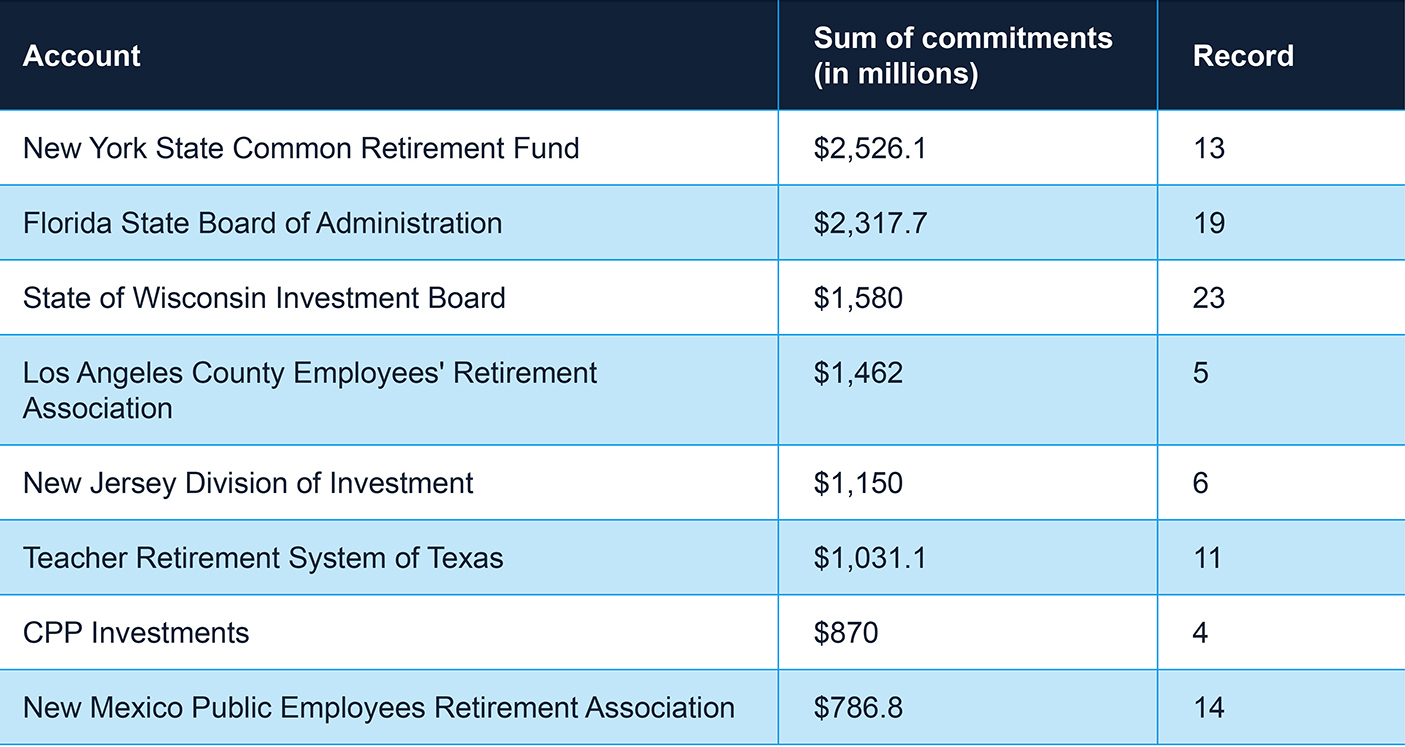Click the $870 commitments cell
The image size is (1405, 747).
pyautogui.click(x=846, y=633)
